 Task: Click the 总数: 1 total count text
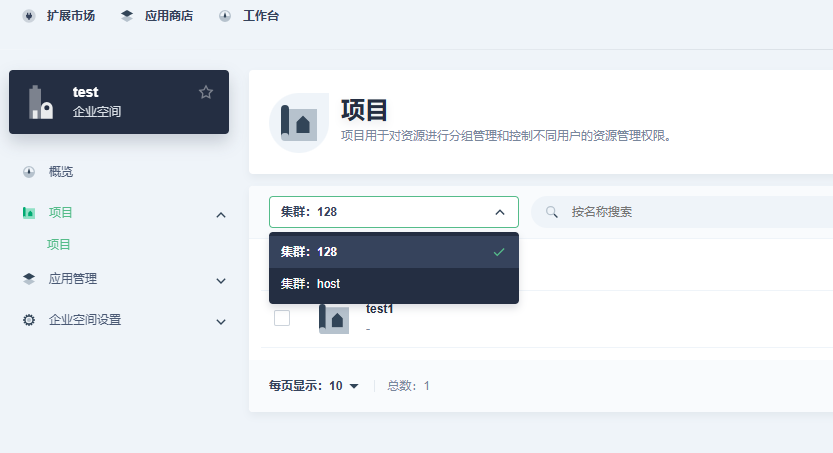(x=409, y=386)
